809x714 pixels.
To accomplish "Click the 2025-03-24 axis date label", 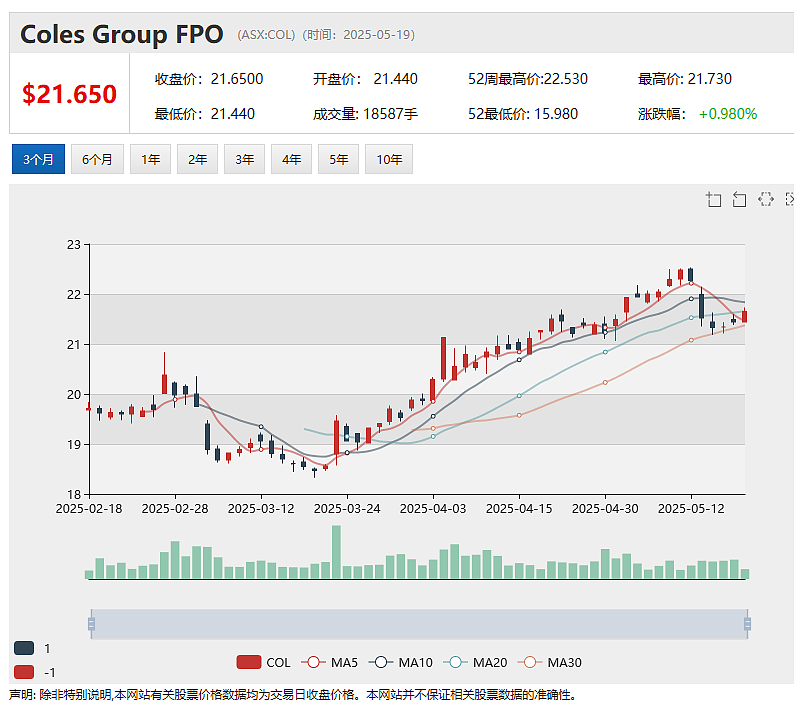I will pos(347,509).
